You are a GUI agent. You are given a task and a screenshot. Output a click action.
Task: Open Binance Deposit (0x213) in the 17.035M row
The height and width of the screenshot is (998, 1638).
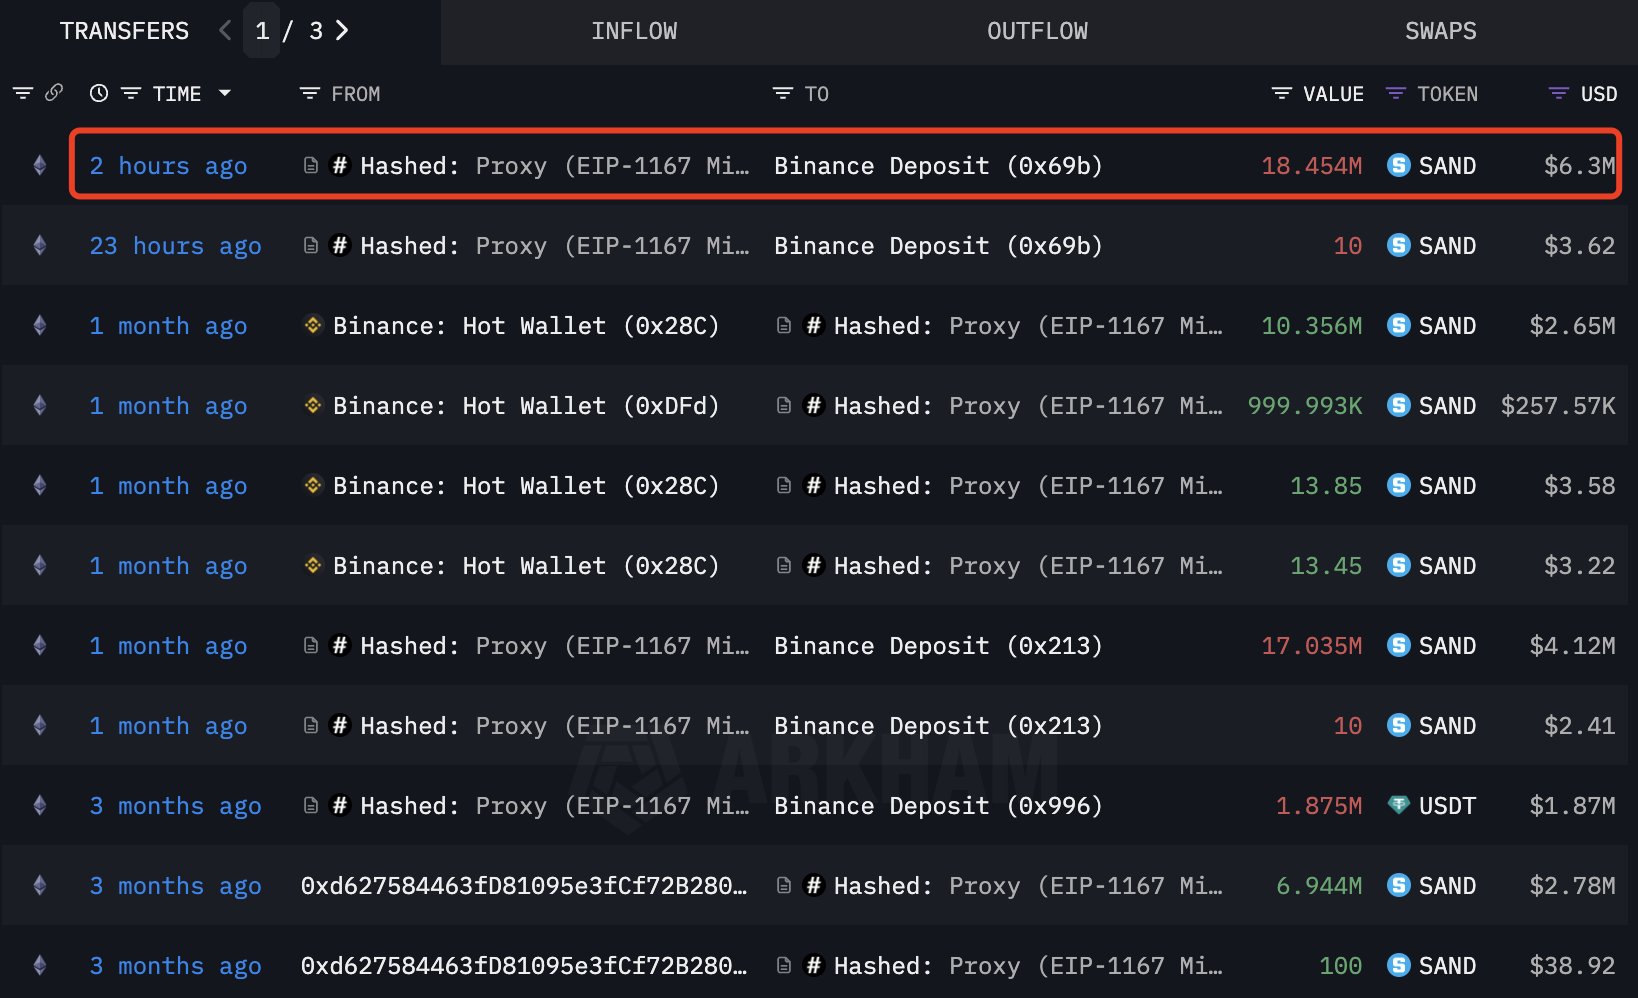[x=938, y=646]
